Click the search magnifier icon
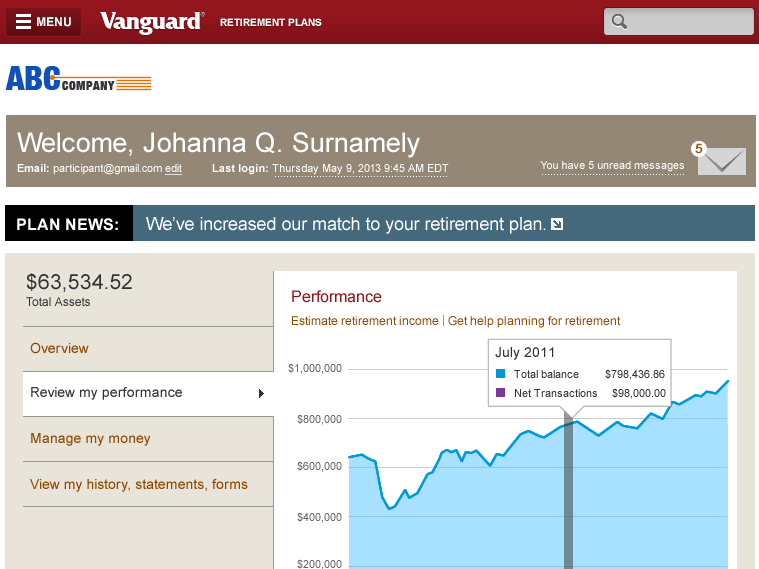This screenshot has width=759, height=569. 619,22
